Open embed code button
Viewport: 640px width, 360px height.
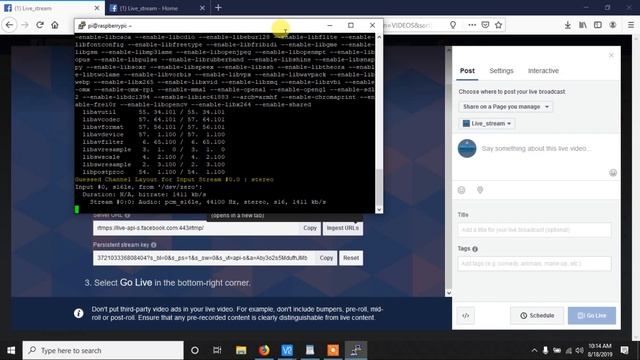click(466, 316)
